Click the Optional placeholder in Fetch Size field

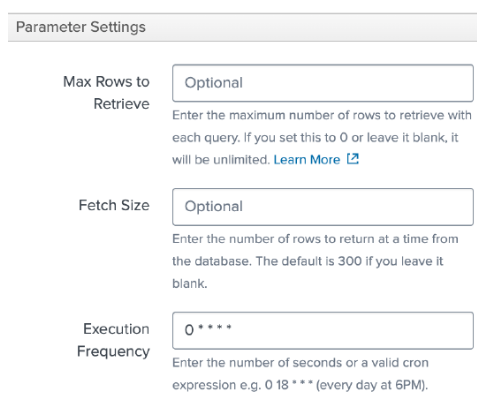click(214, 207)
